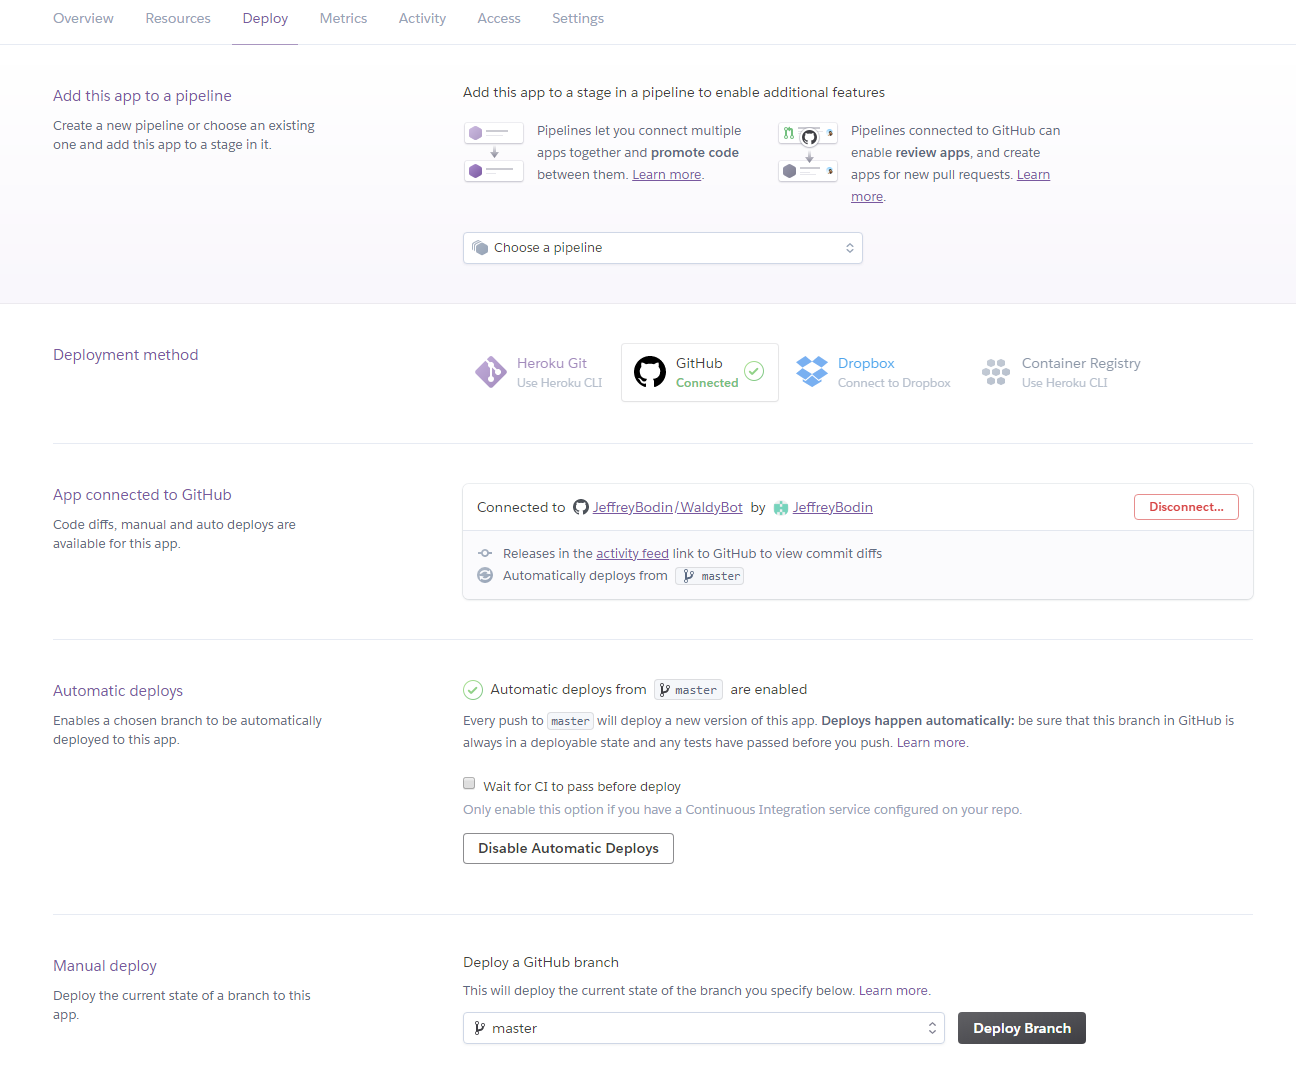Screen dimensions: 1296x1087
Task: Select the Container Registry hexagons icon
Action: (996, 372)
